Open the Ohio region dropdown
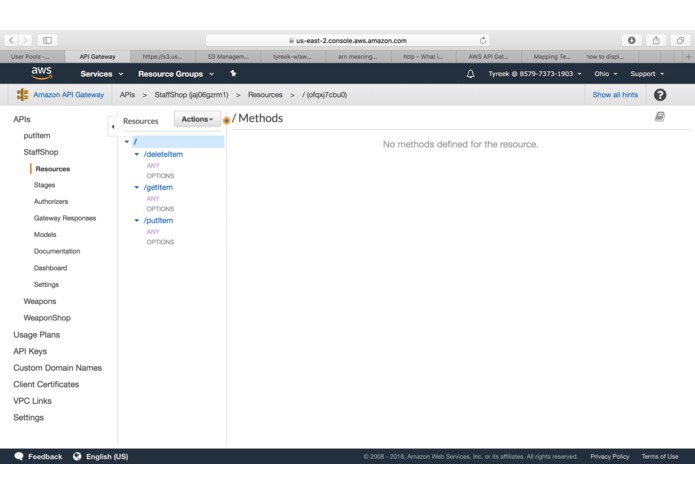 [605, 74]
